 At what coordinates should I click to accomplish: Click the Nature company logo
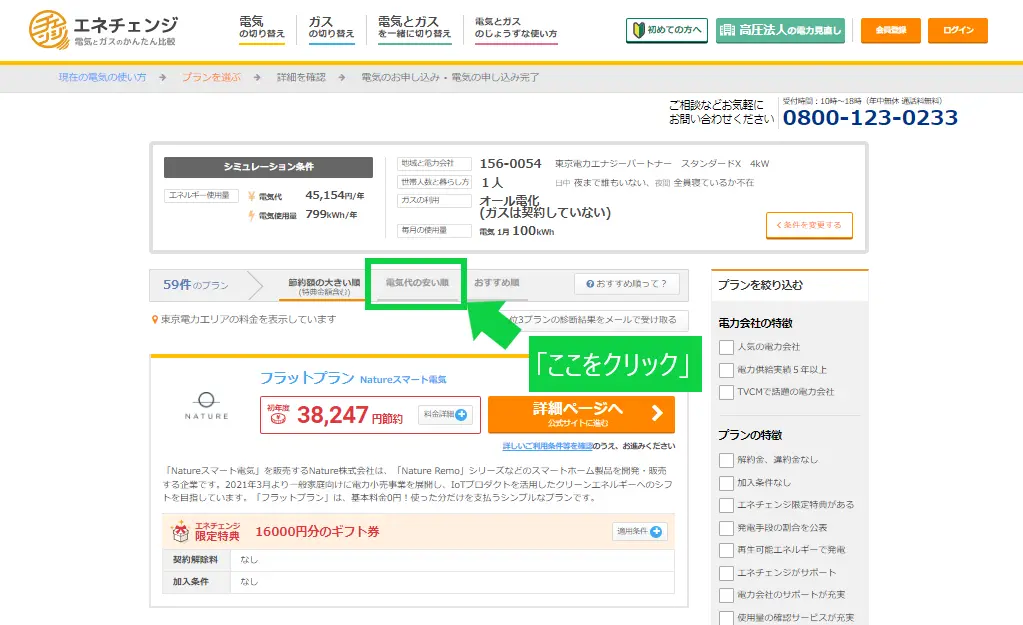click(206, 406)
